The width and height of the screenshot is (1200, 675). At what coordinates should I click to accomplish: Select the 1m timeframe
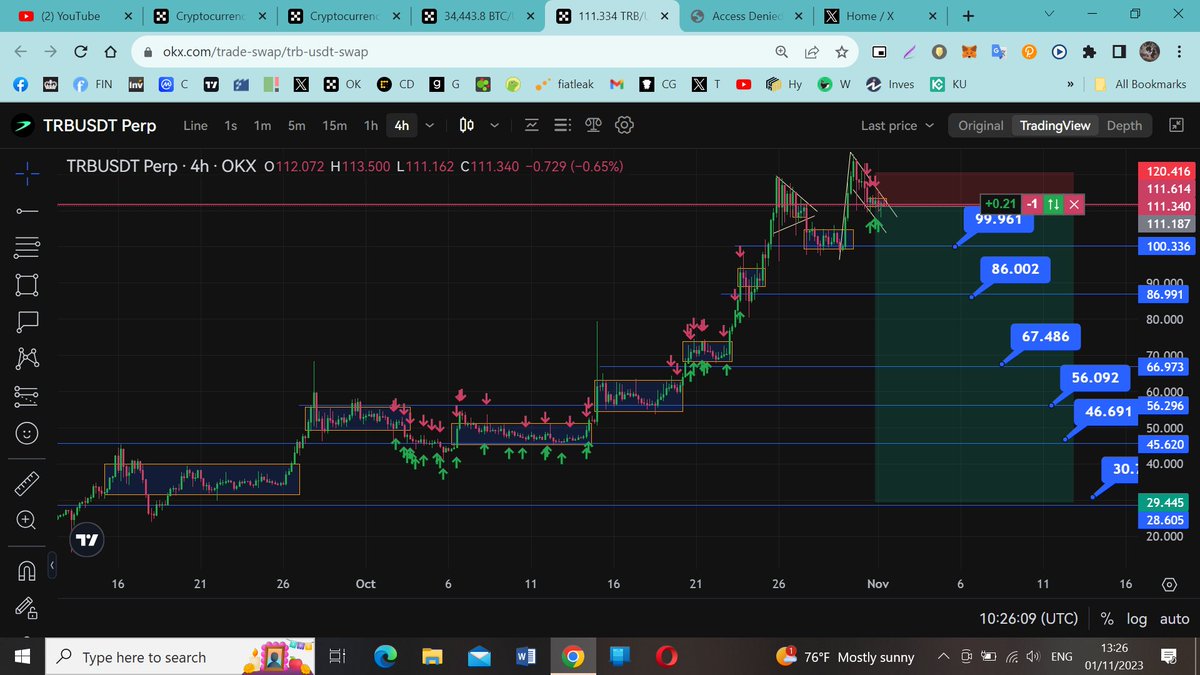(x=262, y=125)
